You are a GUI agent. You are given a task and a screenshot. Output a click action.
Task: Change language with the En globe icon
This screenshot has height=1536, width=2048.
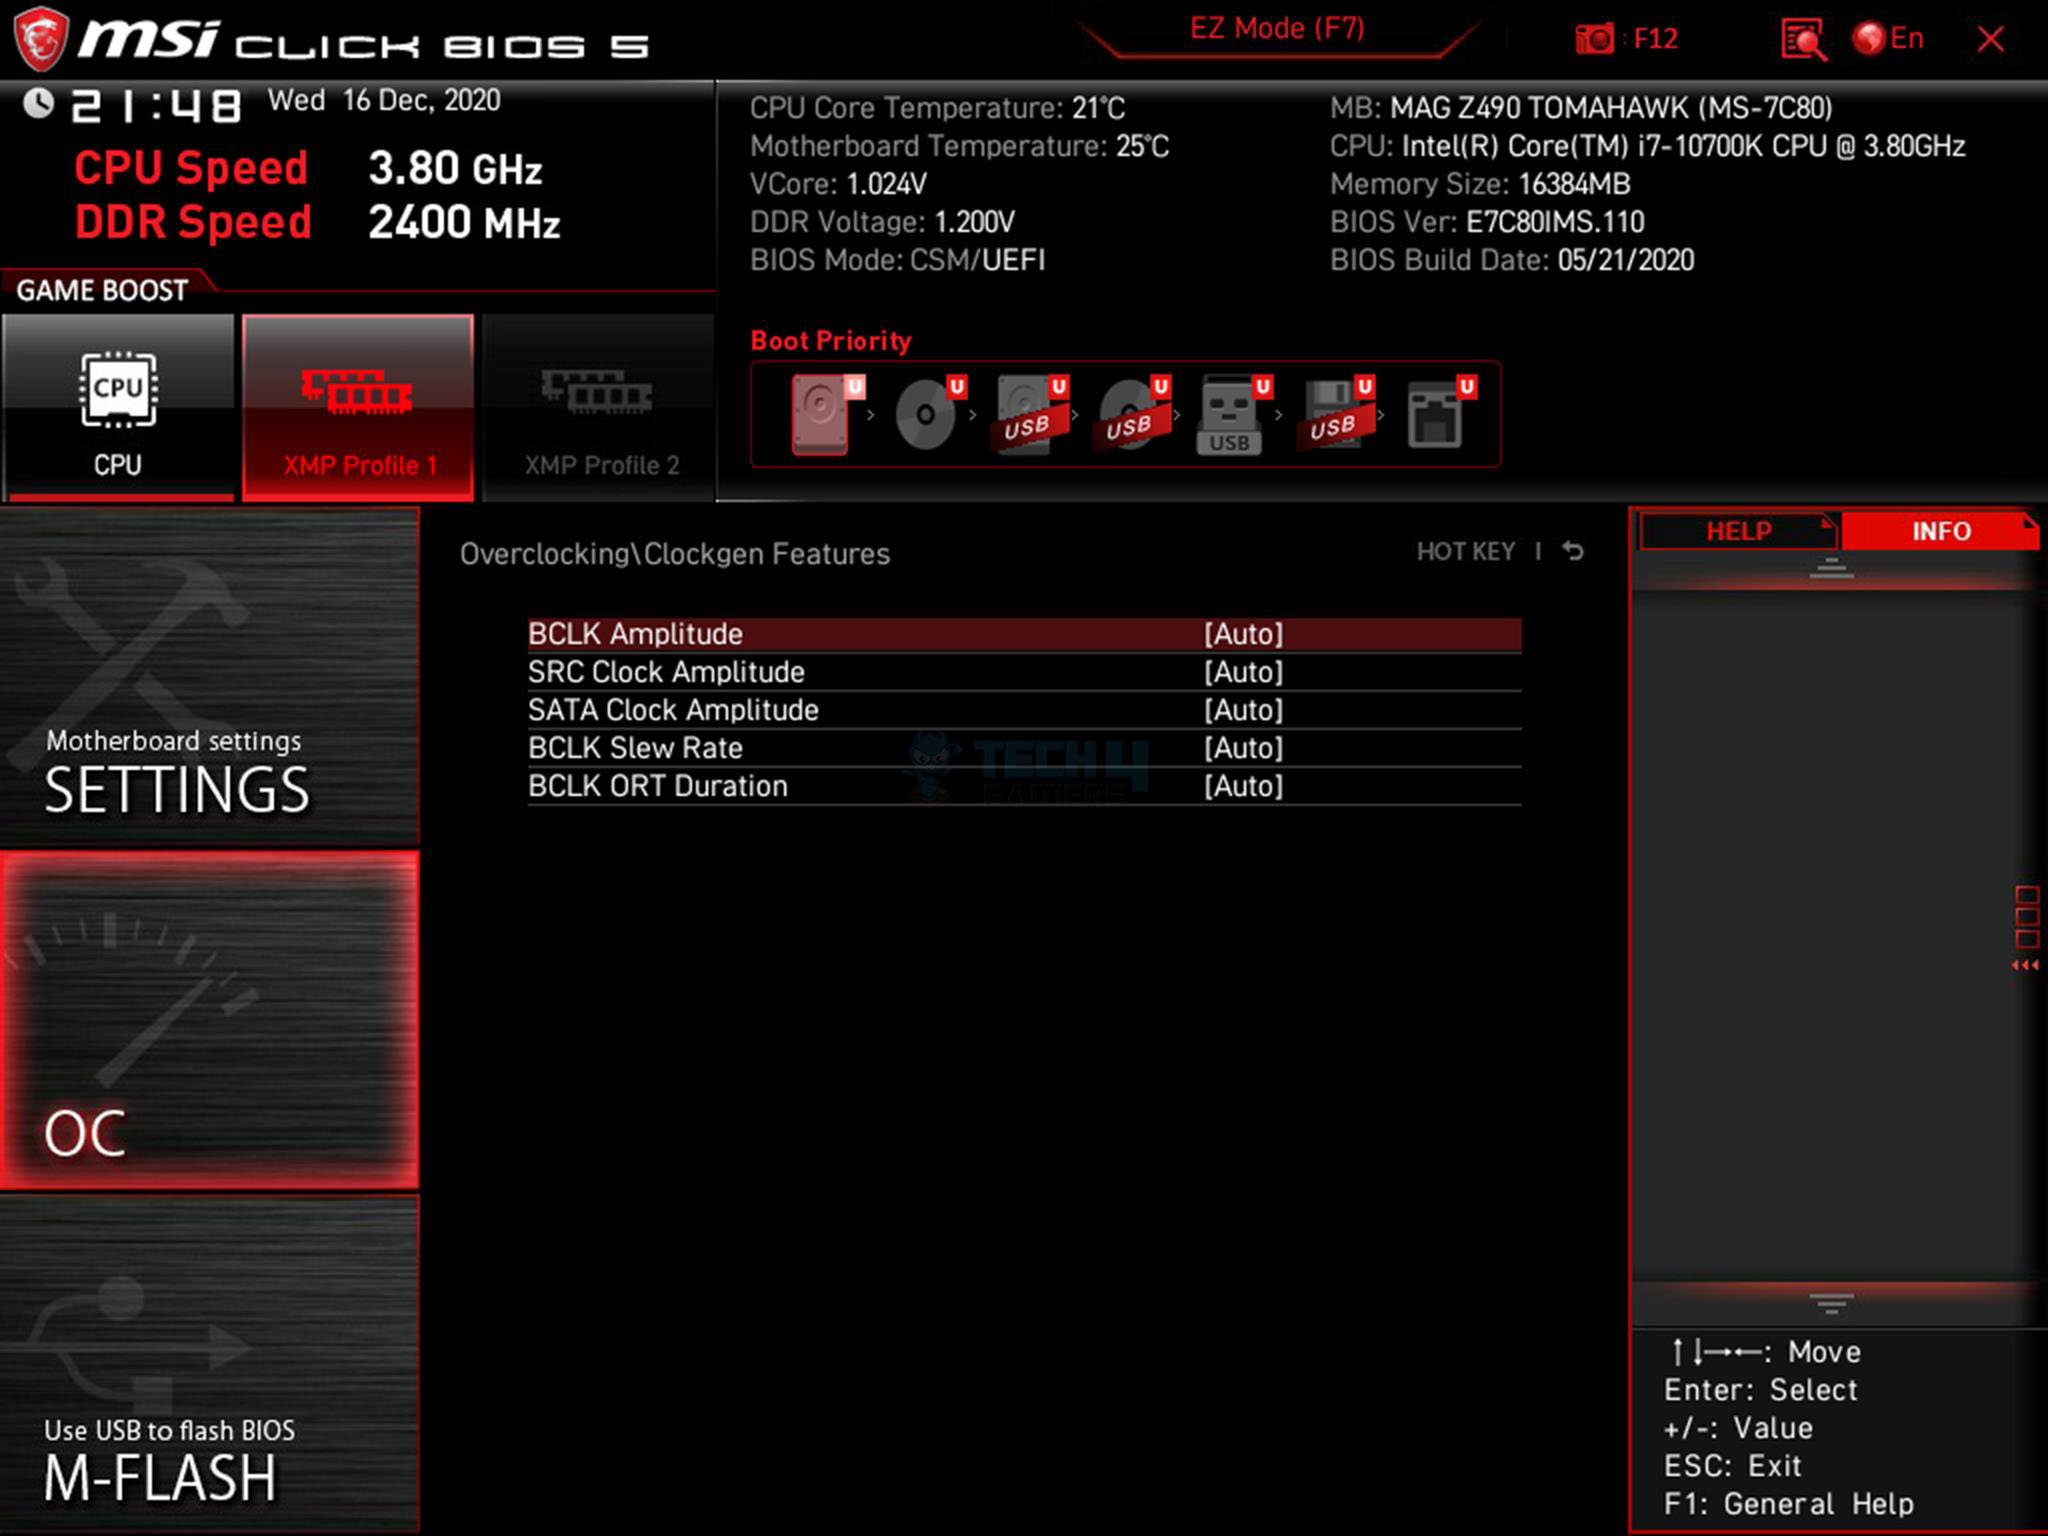point(1887,39)
